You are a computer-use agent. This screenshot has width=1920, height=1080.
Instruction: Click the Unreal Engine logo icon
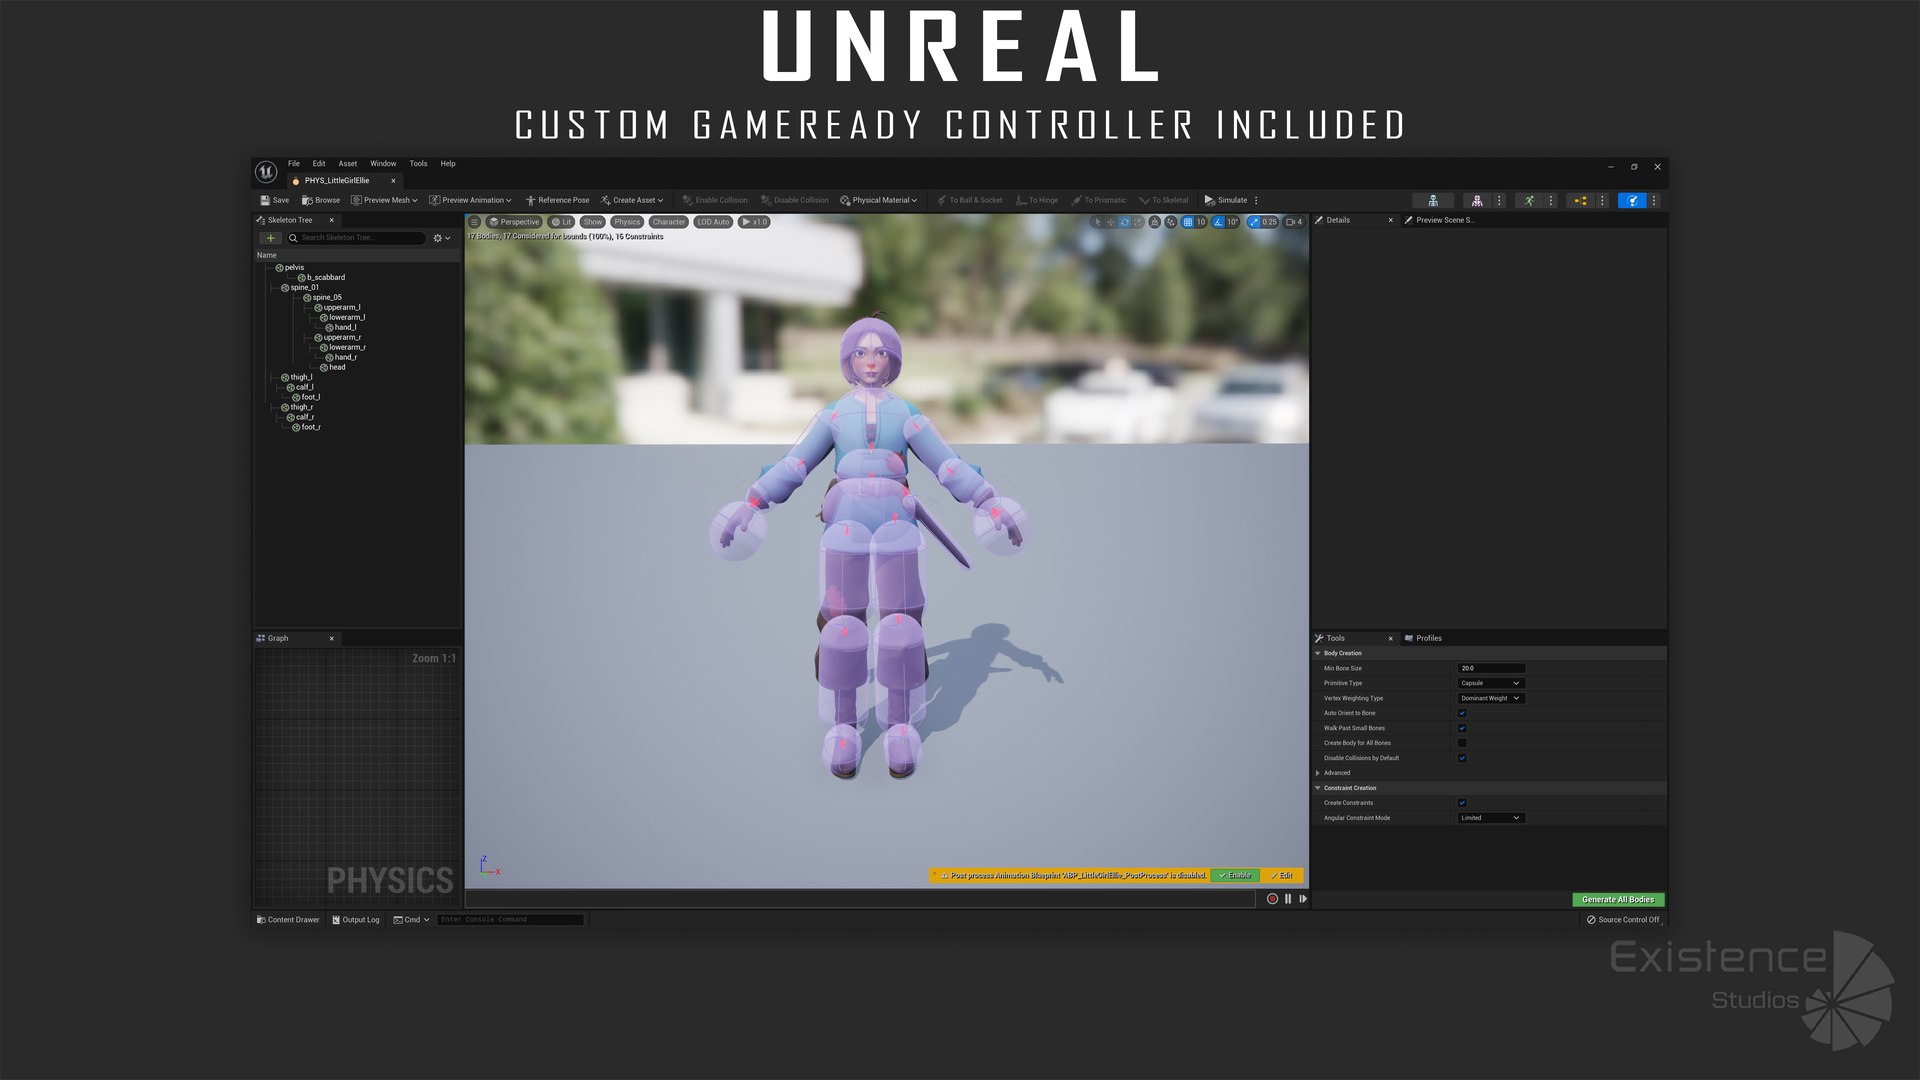tap(266, 172)
